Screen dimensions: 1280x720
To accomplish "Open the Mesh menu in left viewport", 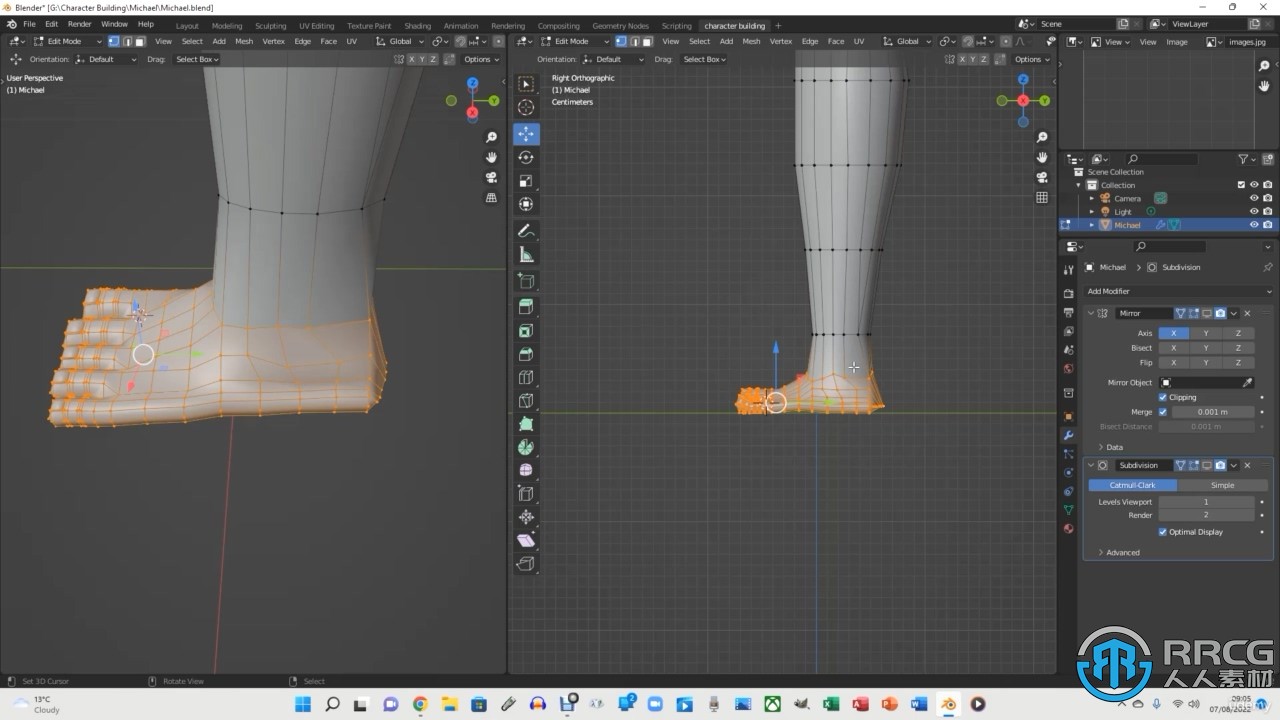I will (x=244, y=41).
